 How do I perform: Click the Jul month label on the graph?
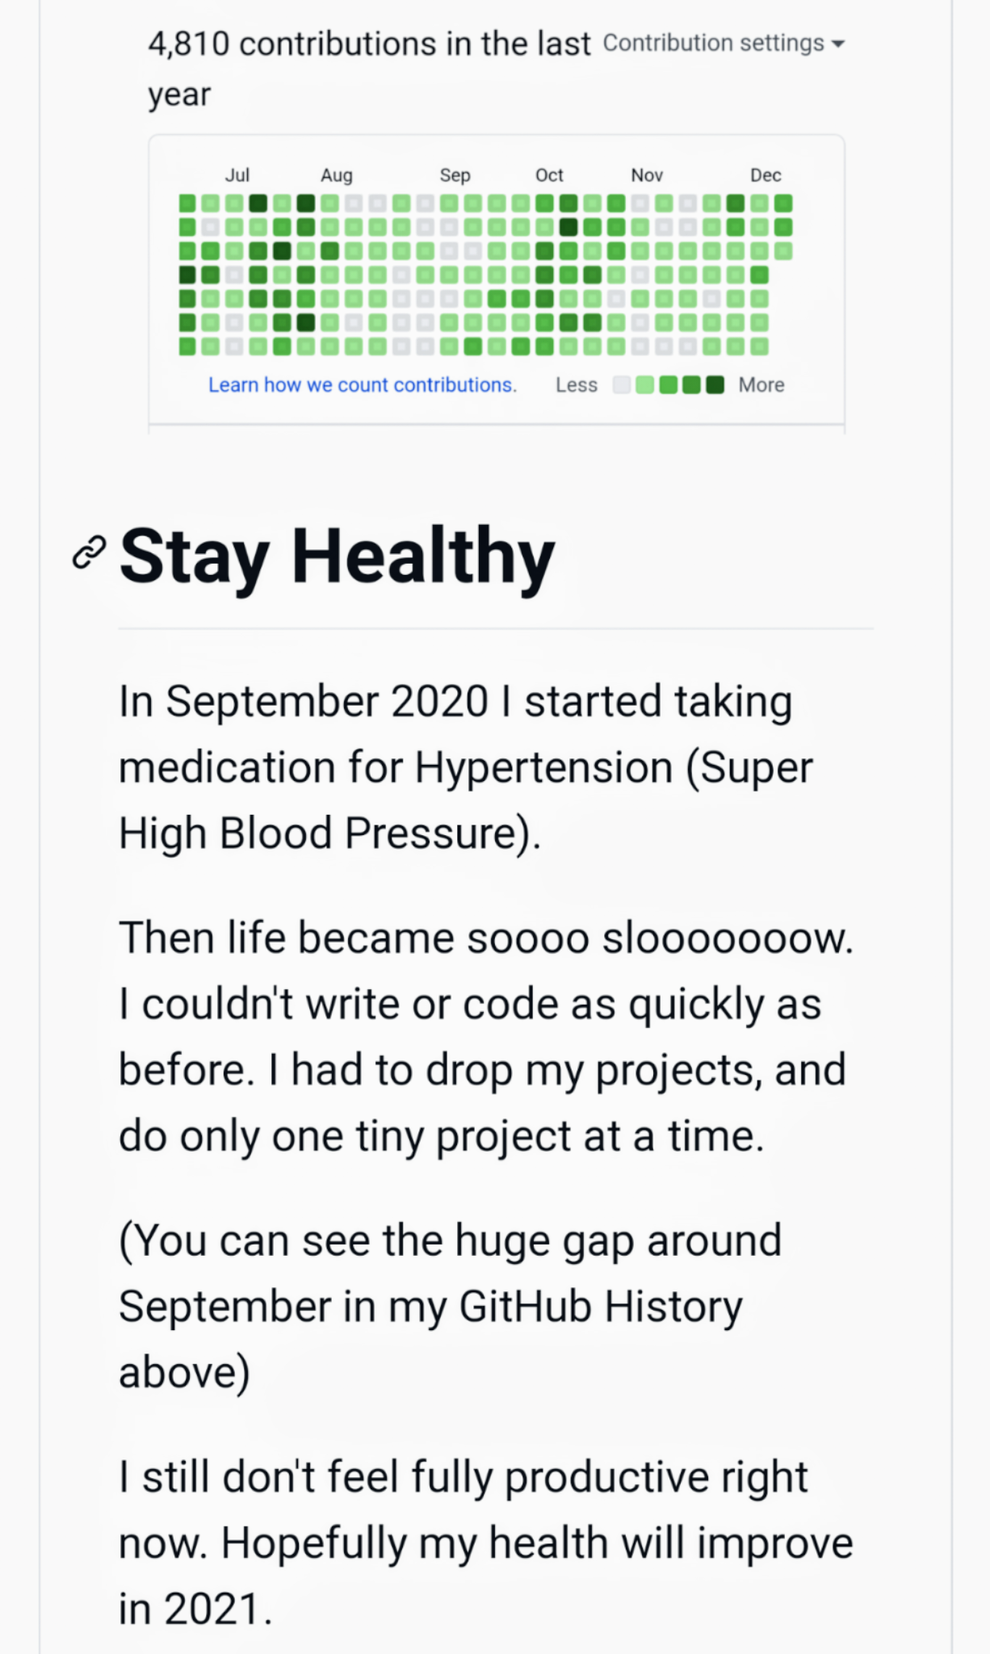tap(237, 175)
